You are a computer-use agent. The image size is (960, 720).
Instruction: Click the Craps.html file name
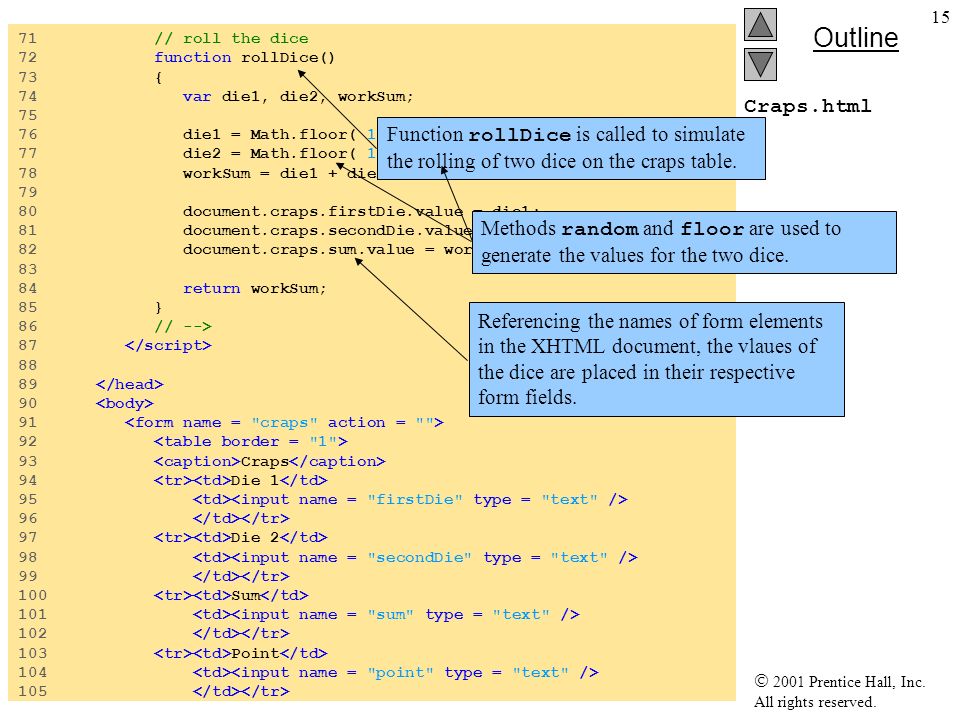pos(807,106)
